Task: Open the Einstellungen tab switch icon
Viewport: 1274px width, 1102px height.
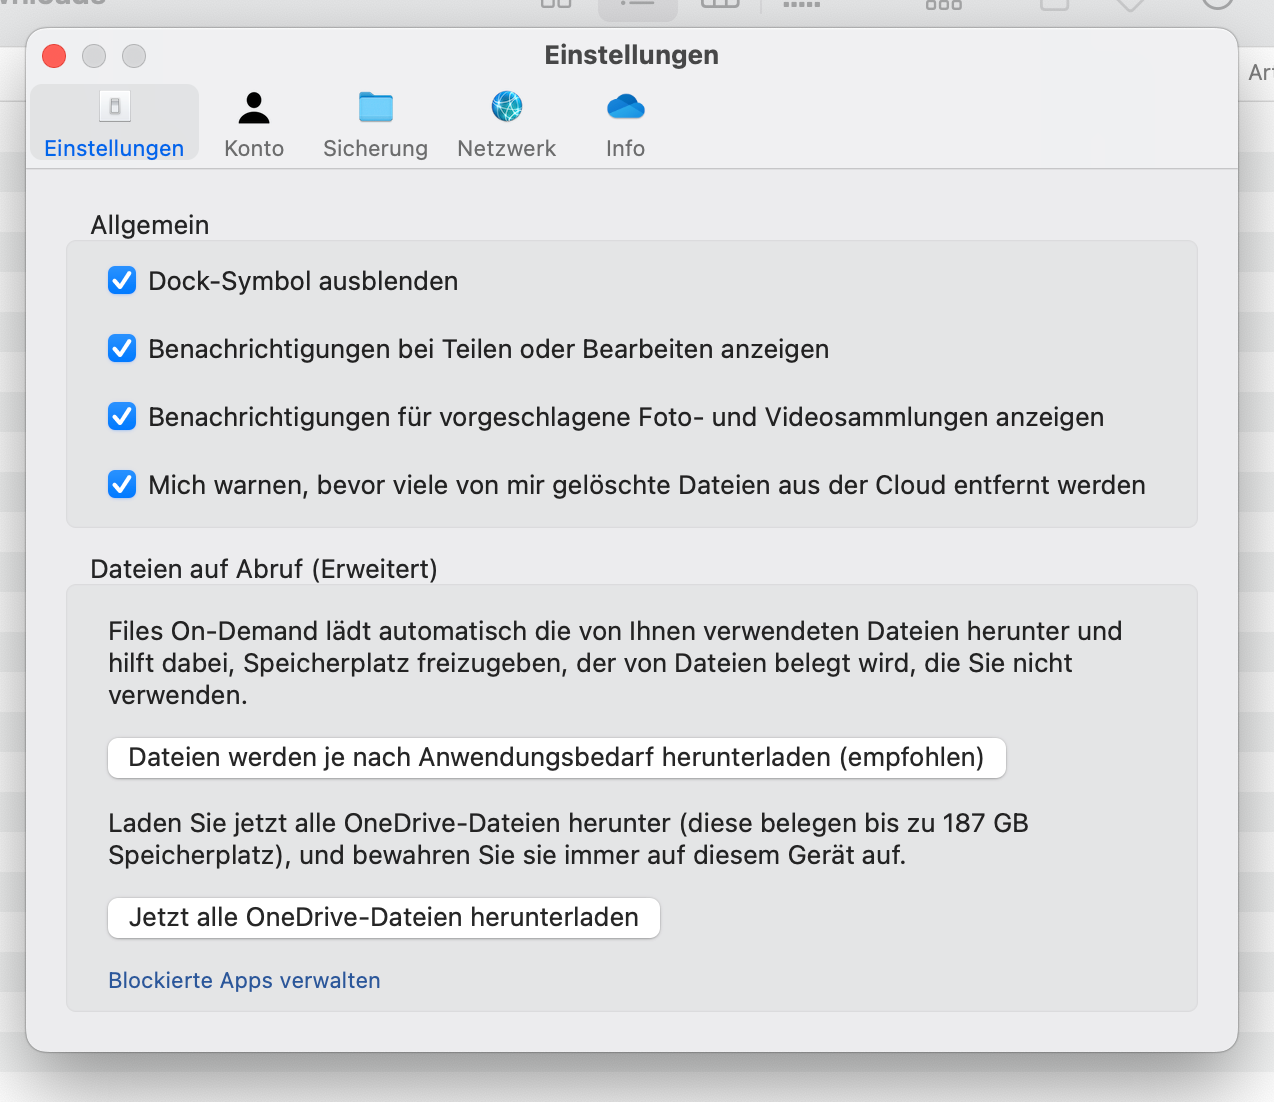Action: [115, 106]
